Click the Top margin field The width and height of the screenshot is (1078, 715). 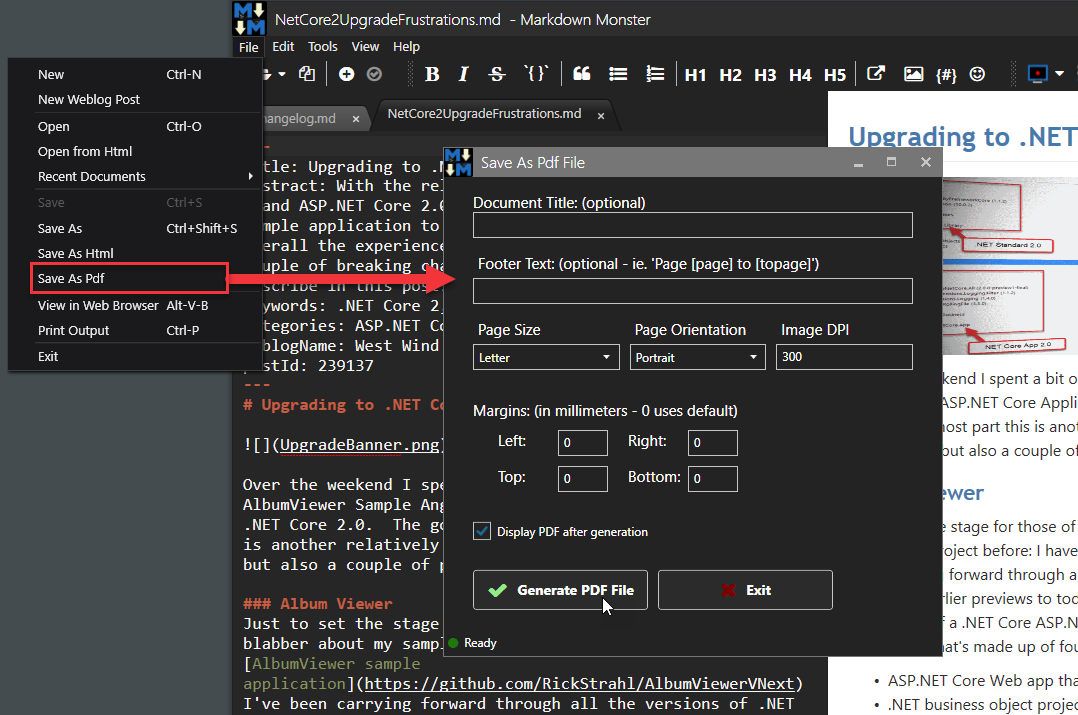point(582,478)
